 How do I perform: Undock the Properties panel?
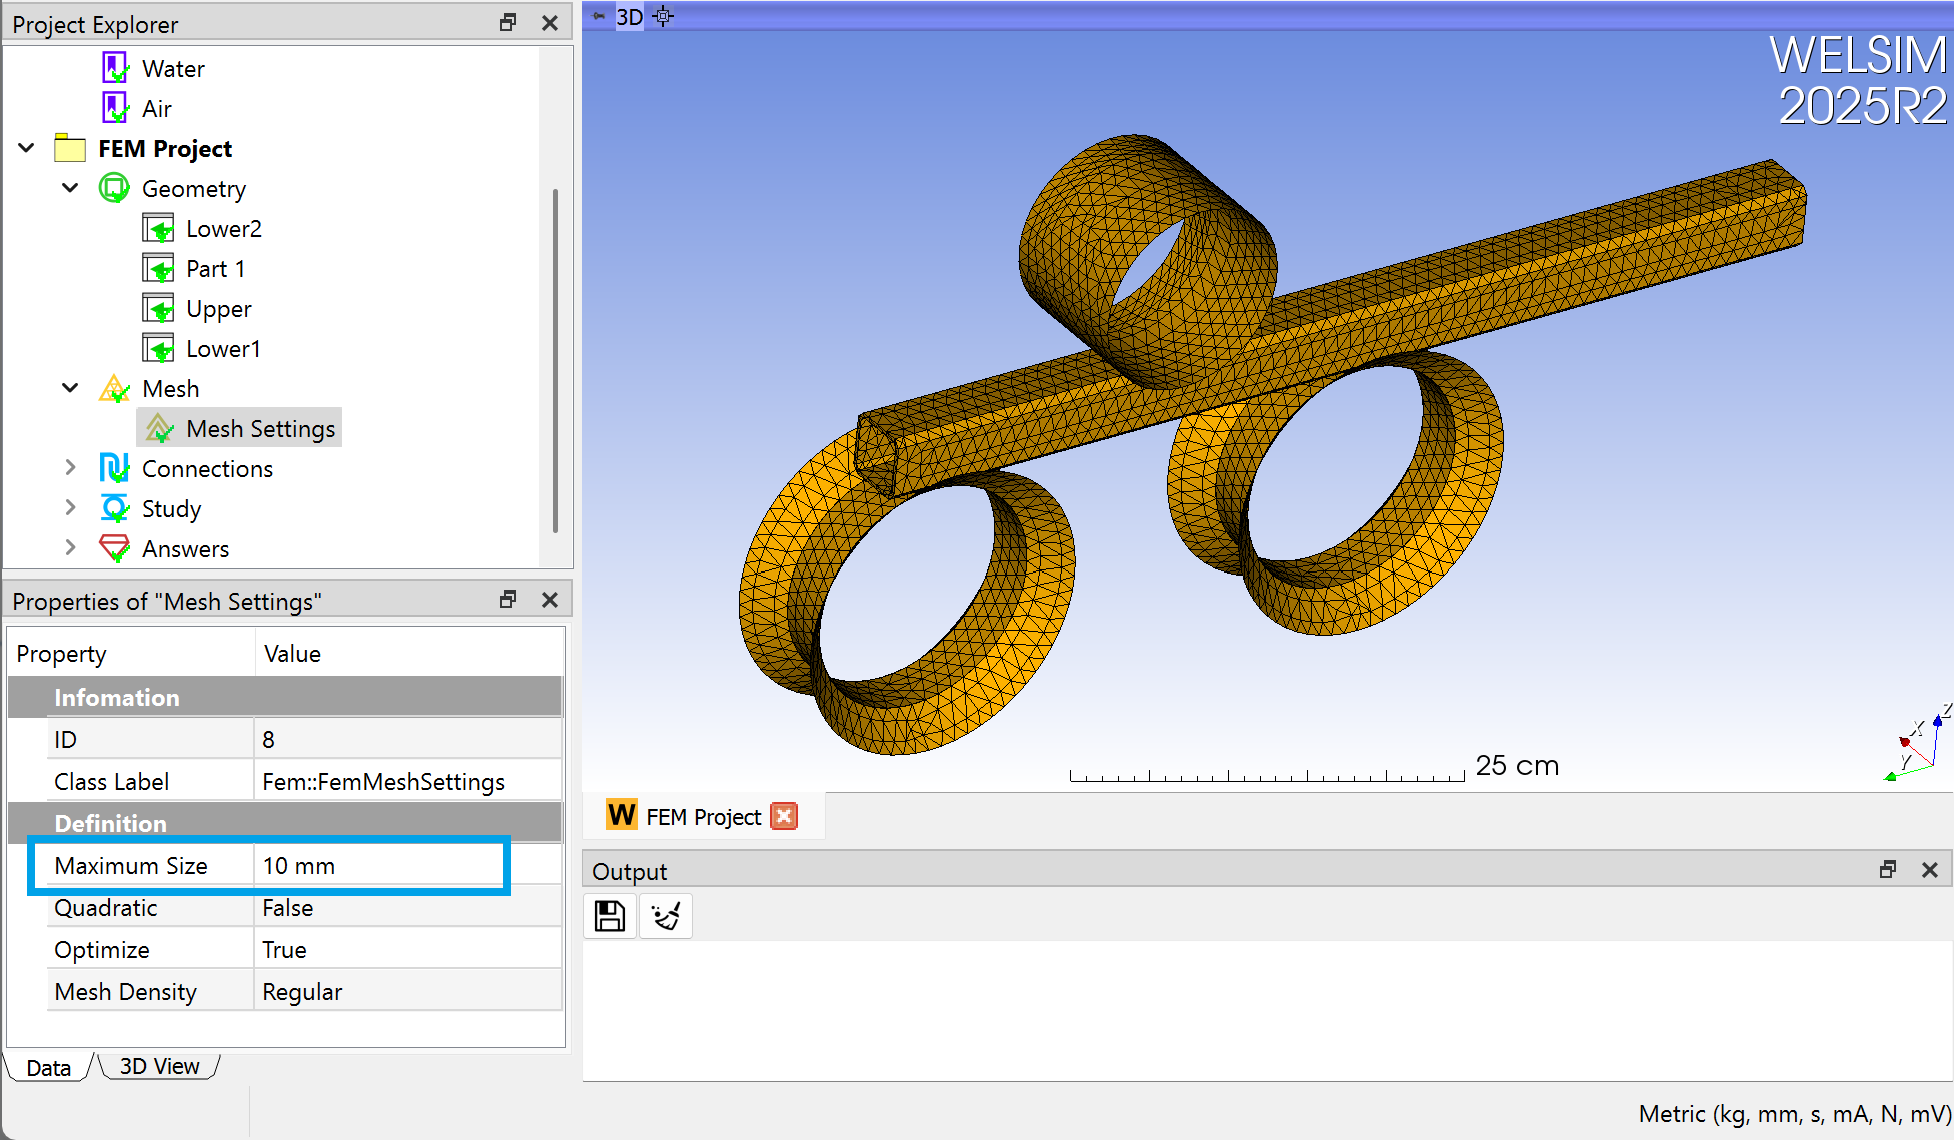[508, 599]
